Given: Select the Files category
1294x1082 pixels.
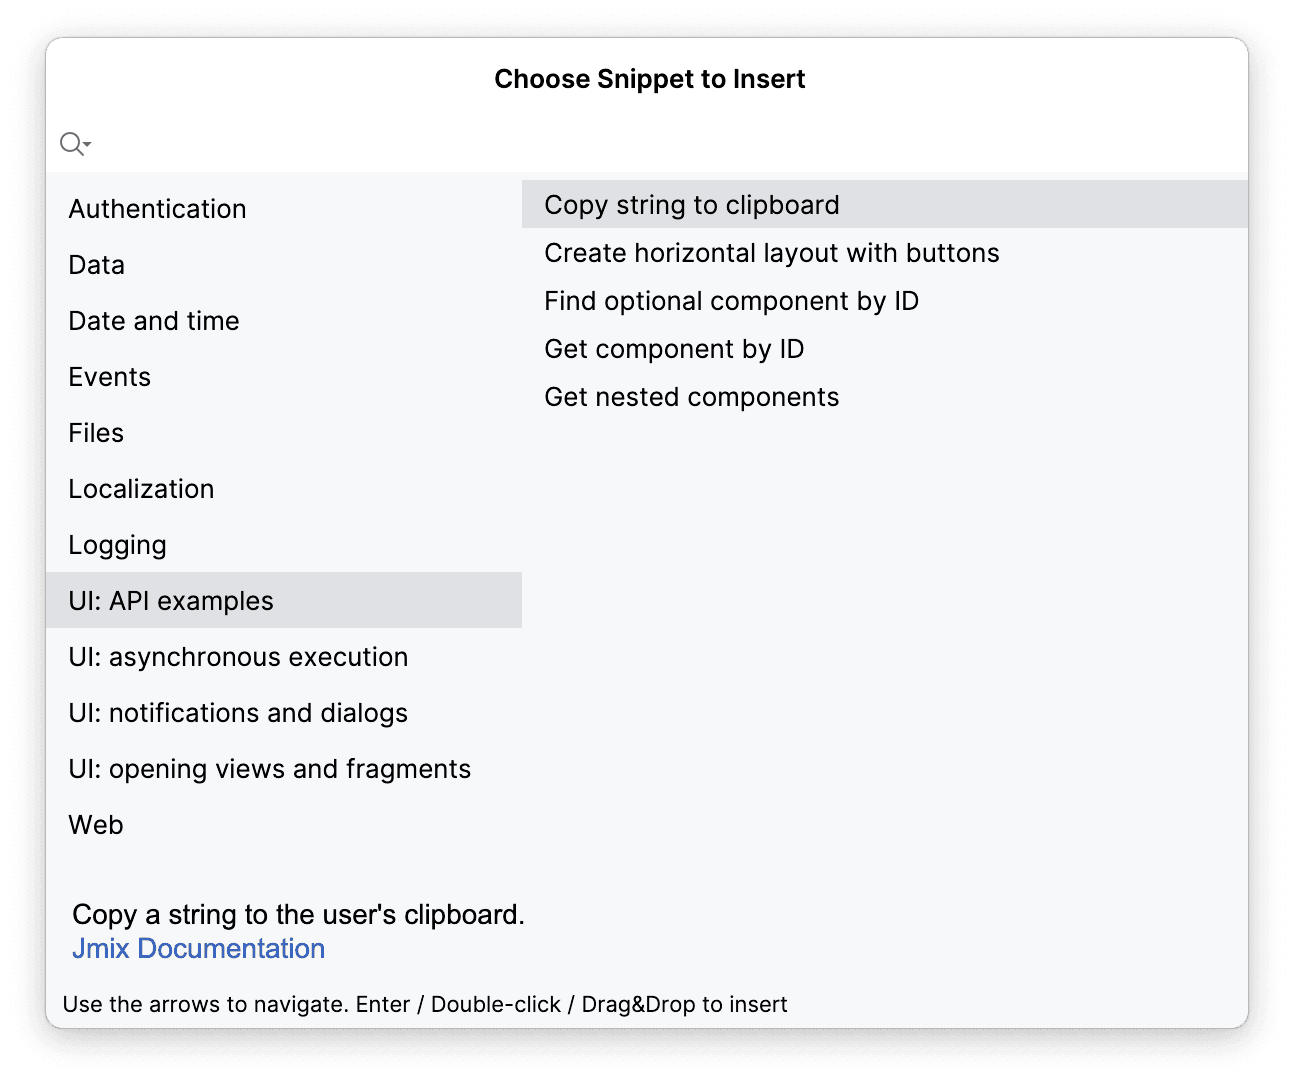Looking at the screenshot, I should point(97,433).
